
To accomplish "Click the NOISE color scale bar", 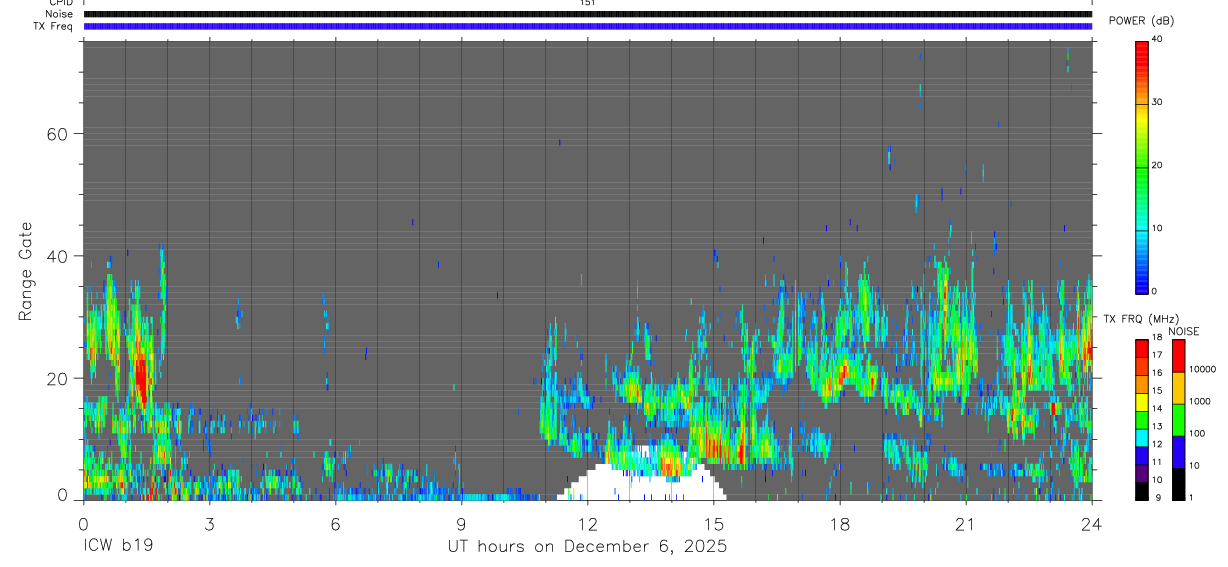I will click(1178, 419).
